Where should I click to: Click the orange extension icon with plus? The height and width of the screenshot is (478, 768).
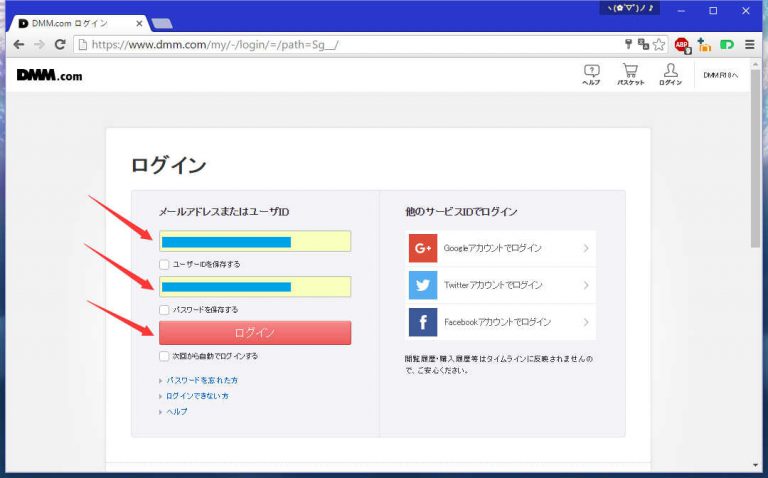tap(704, 45)
